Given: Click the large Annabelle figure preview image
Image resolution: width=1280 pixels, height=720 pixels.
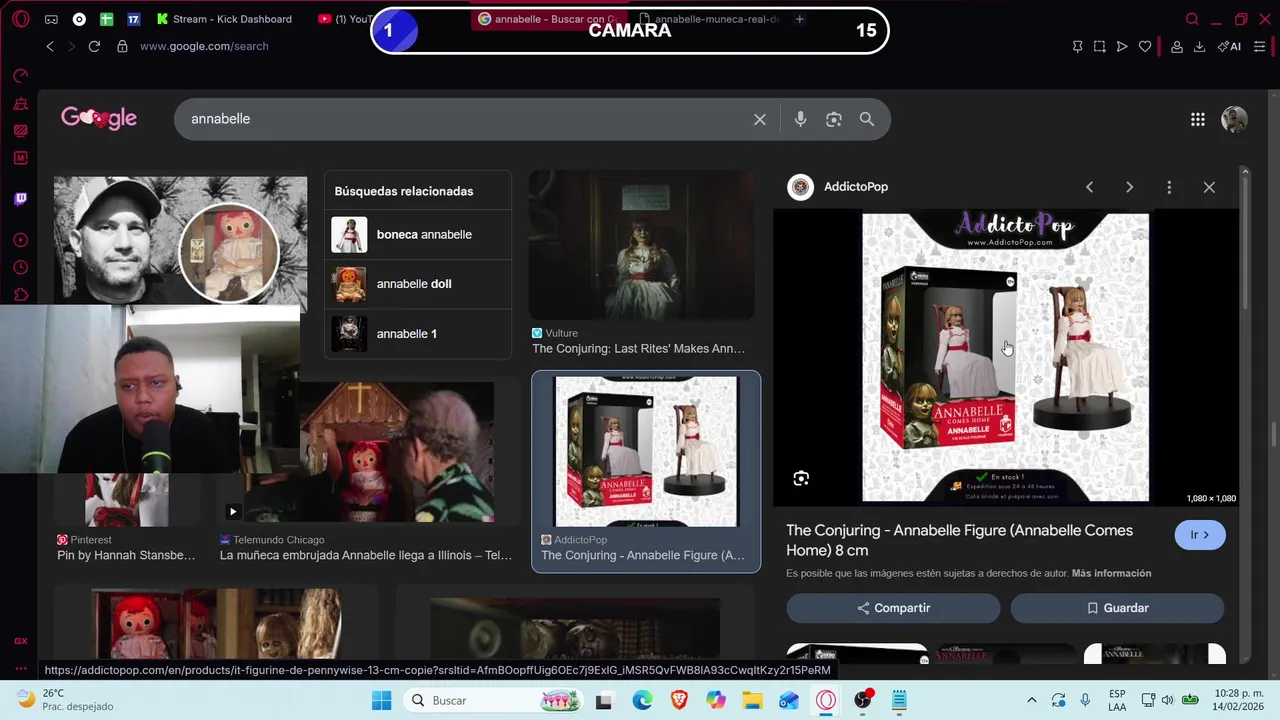Looking at the screenshot, I should [1005, 357].
